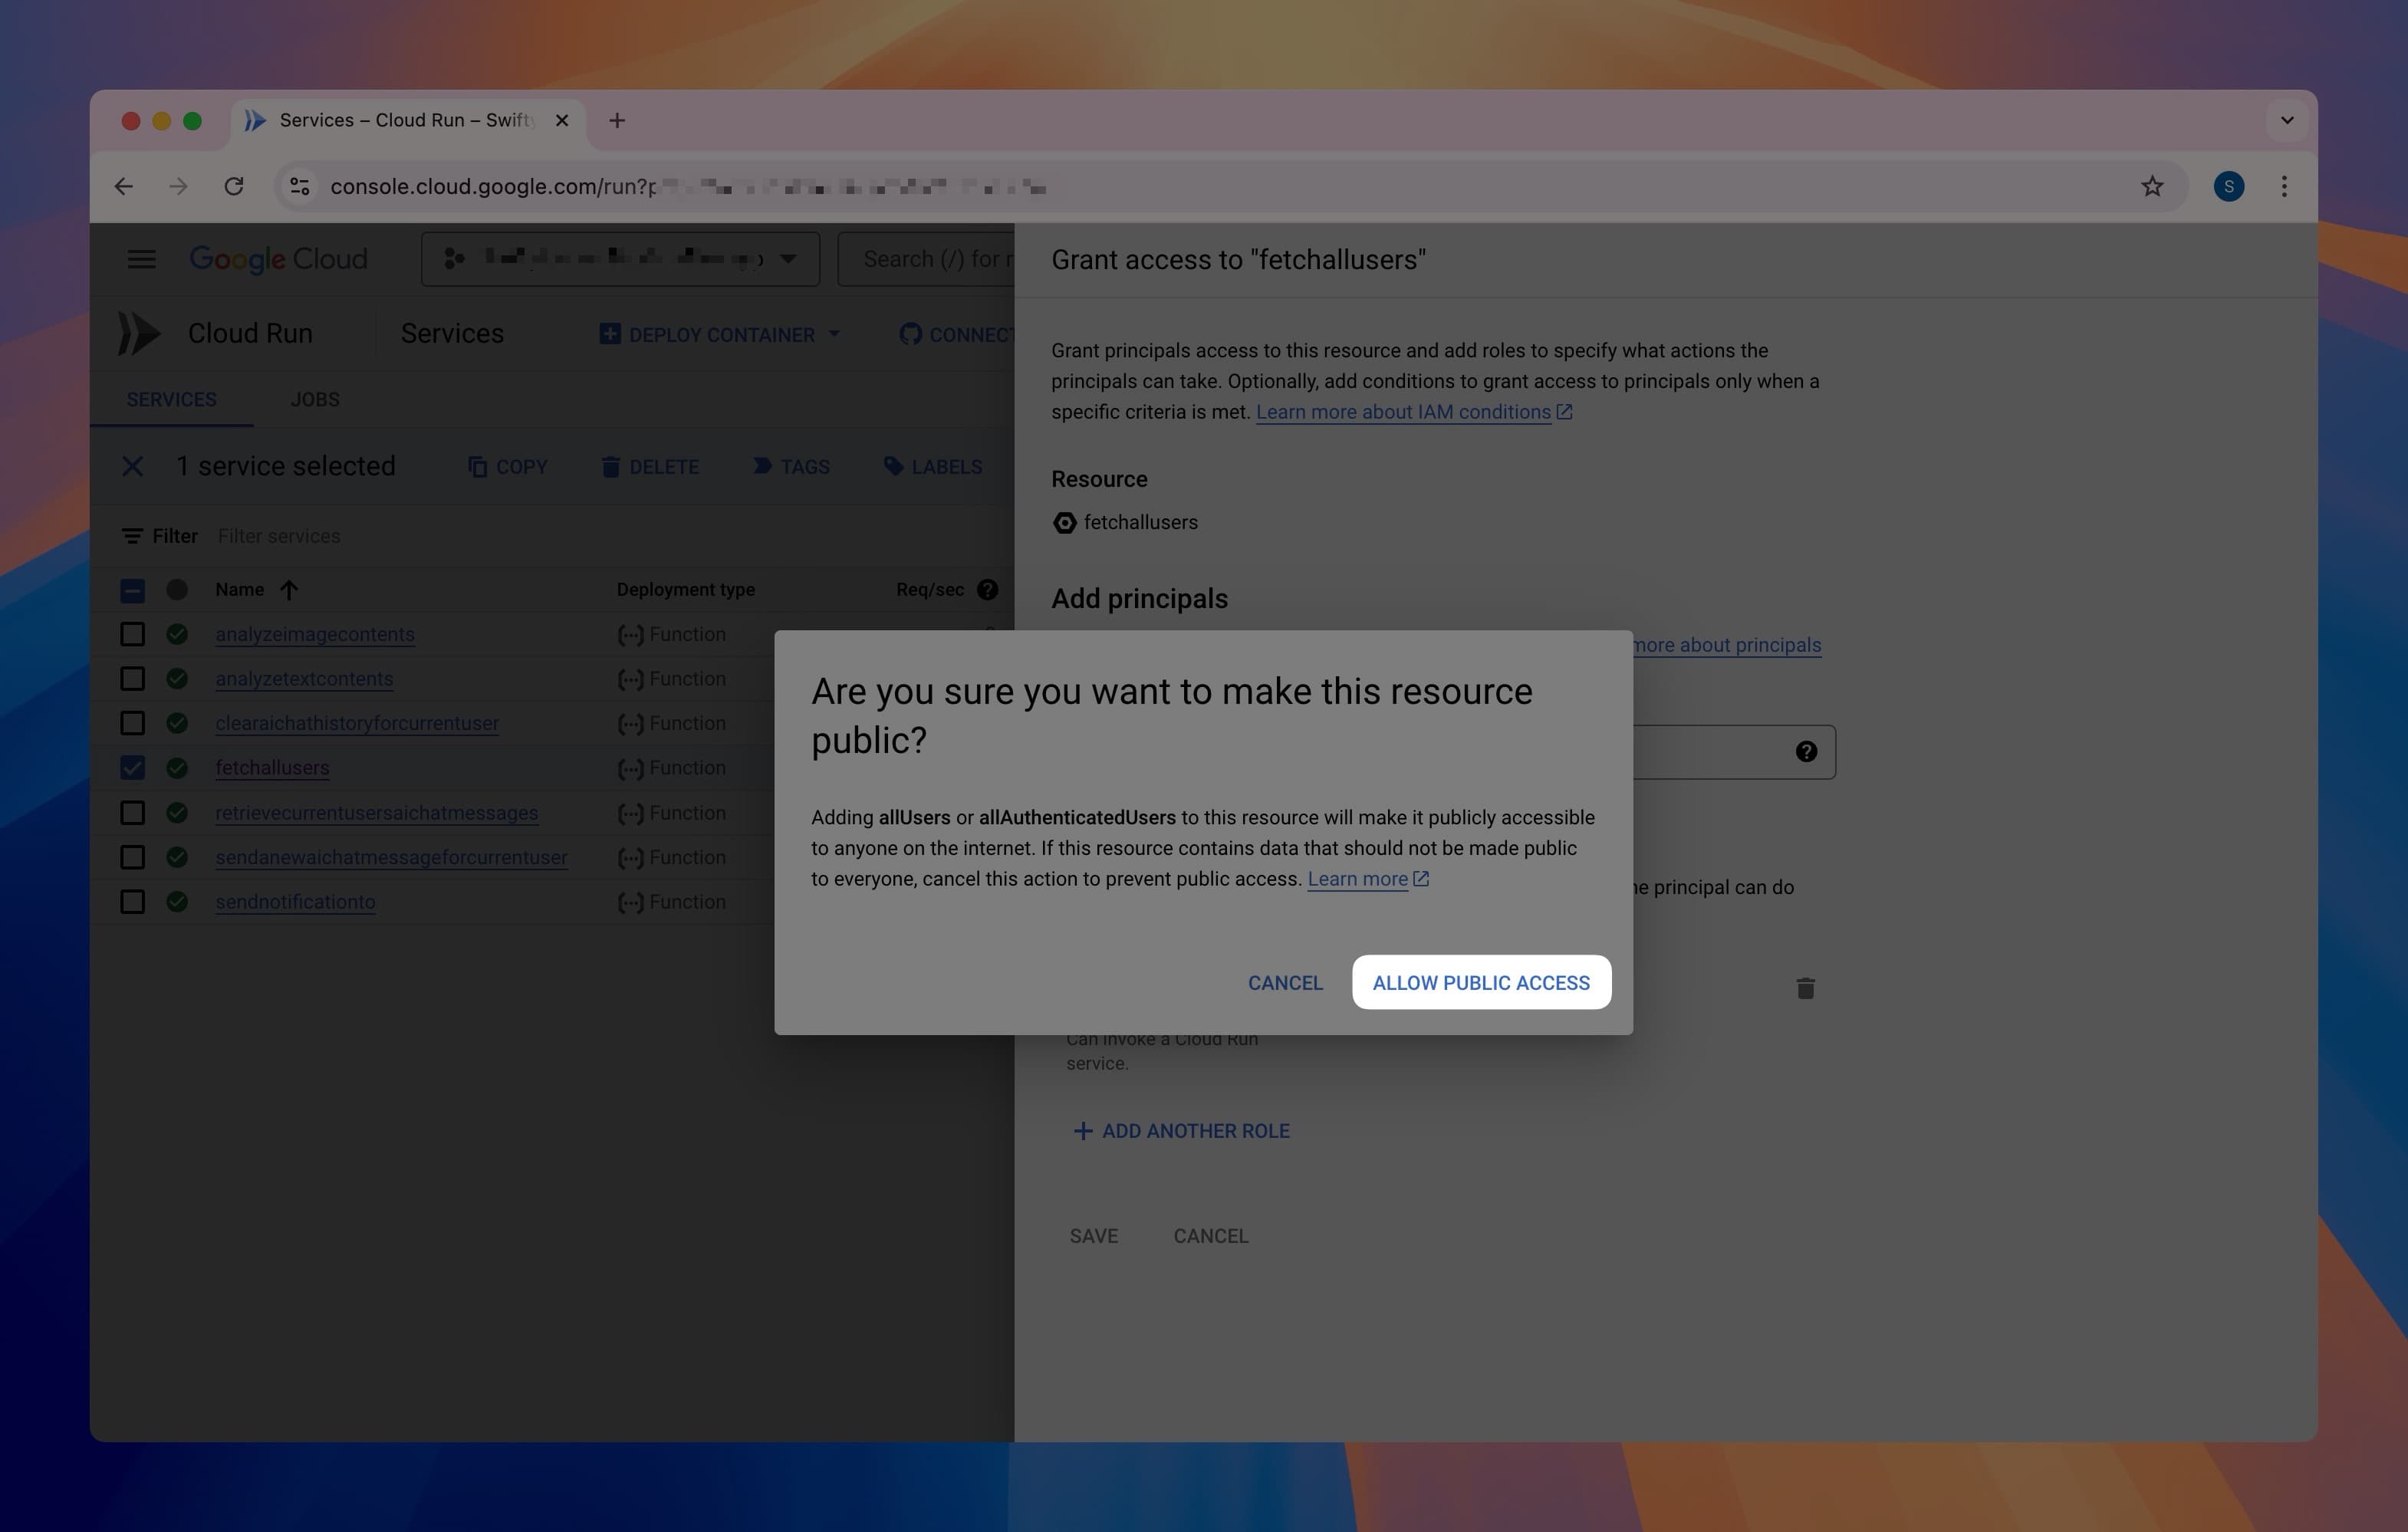Viewport: 2408px width, 1532px height.
Task: Reload the page
Action: (x=234, y=186)
